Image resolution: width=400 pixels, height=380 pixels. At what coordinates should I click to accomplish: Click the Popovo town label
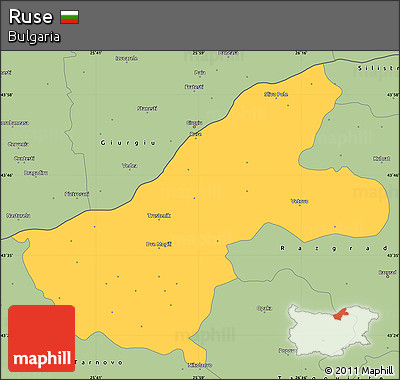click(x=286, y=350)
